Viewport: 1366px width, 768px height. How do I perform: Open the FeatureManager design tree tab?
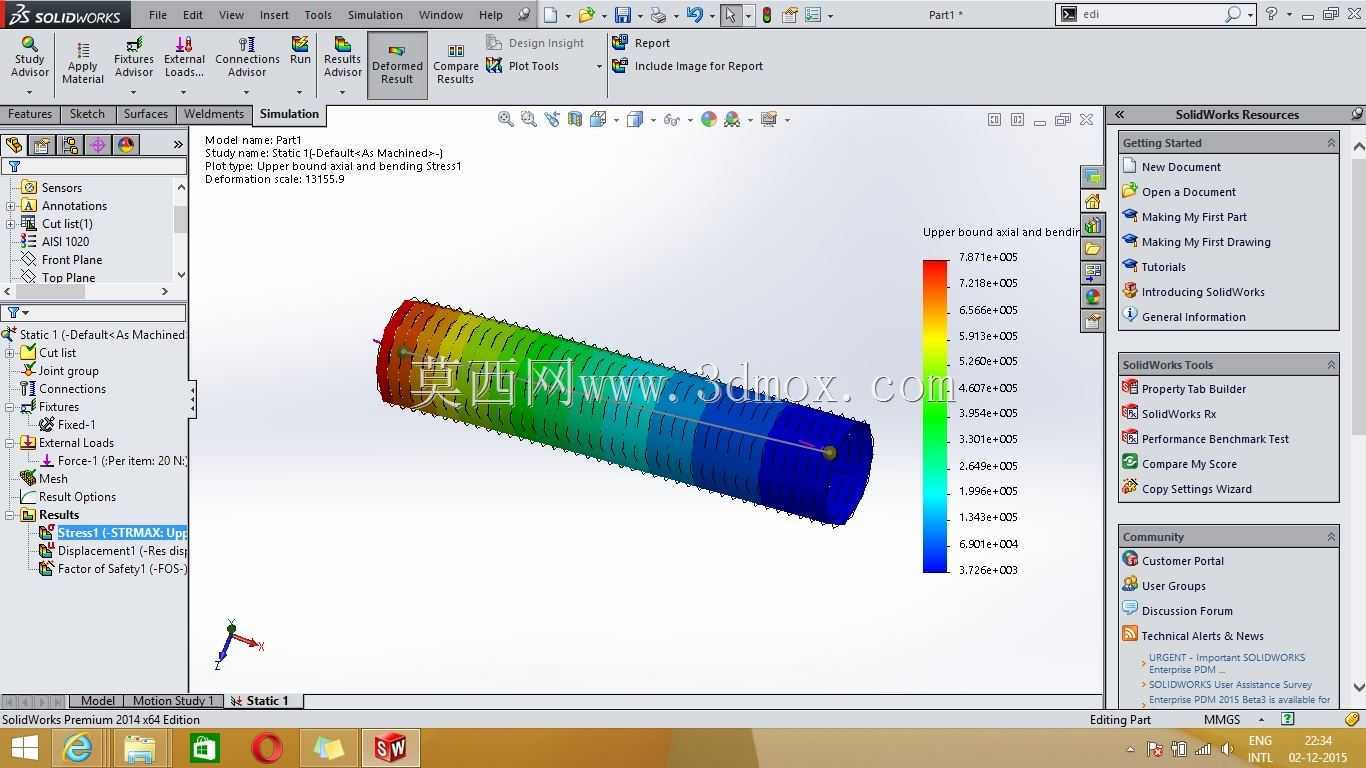coord(14,145)
